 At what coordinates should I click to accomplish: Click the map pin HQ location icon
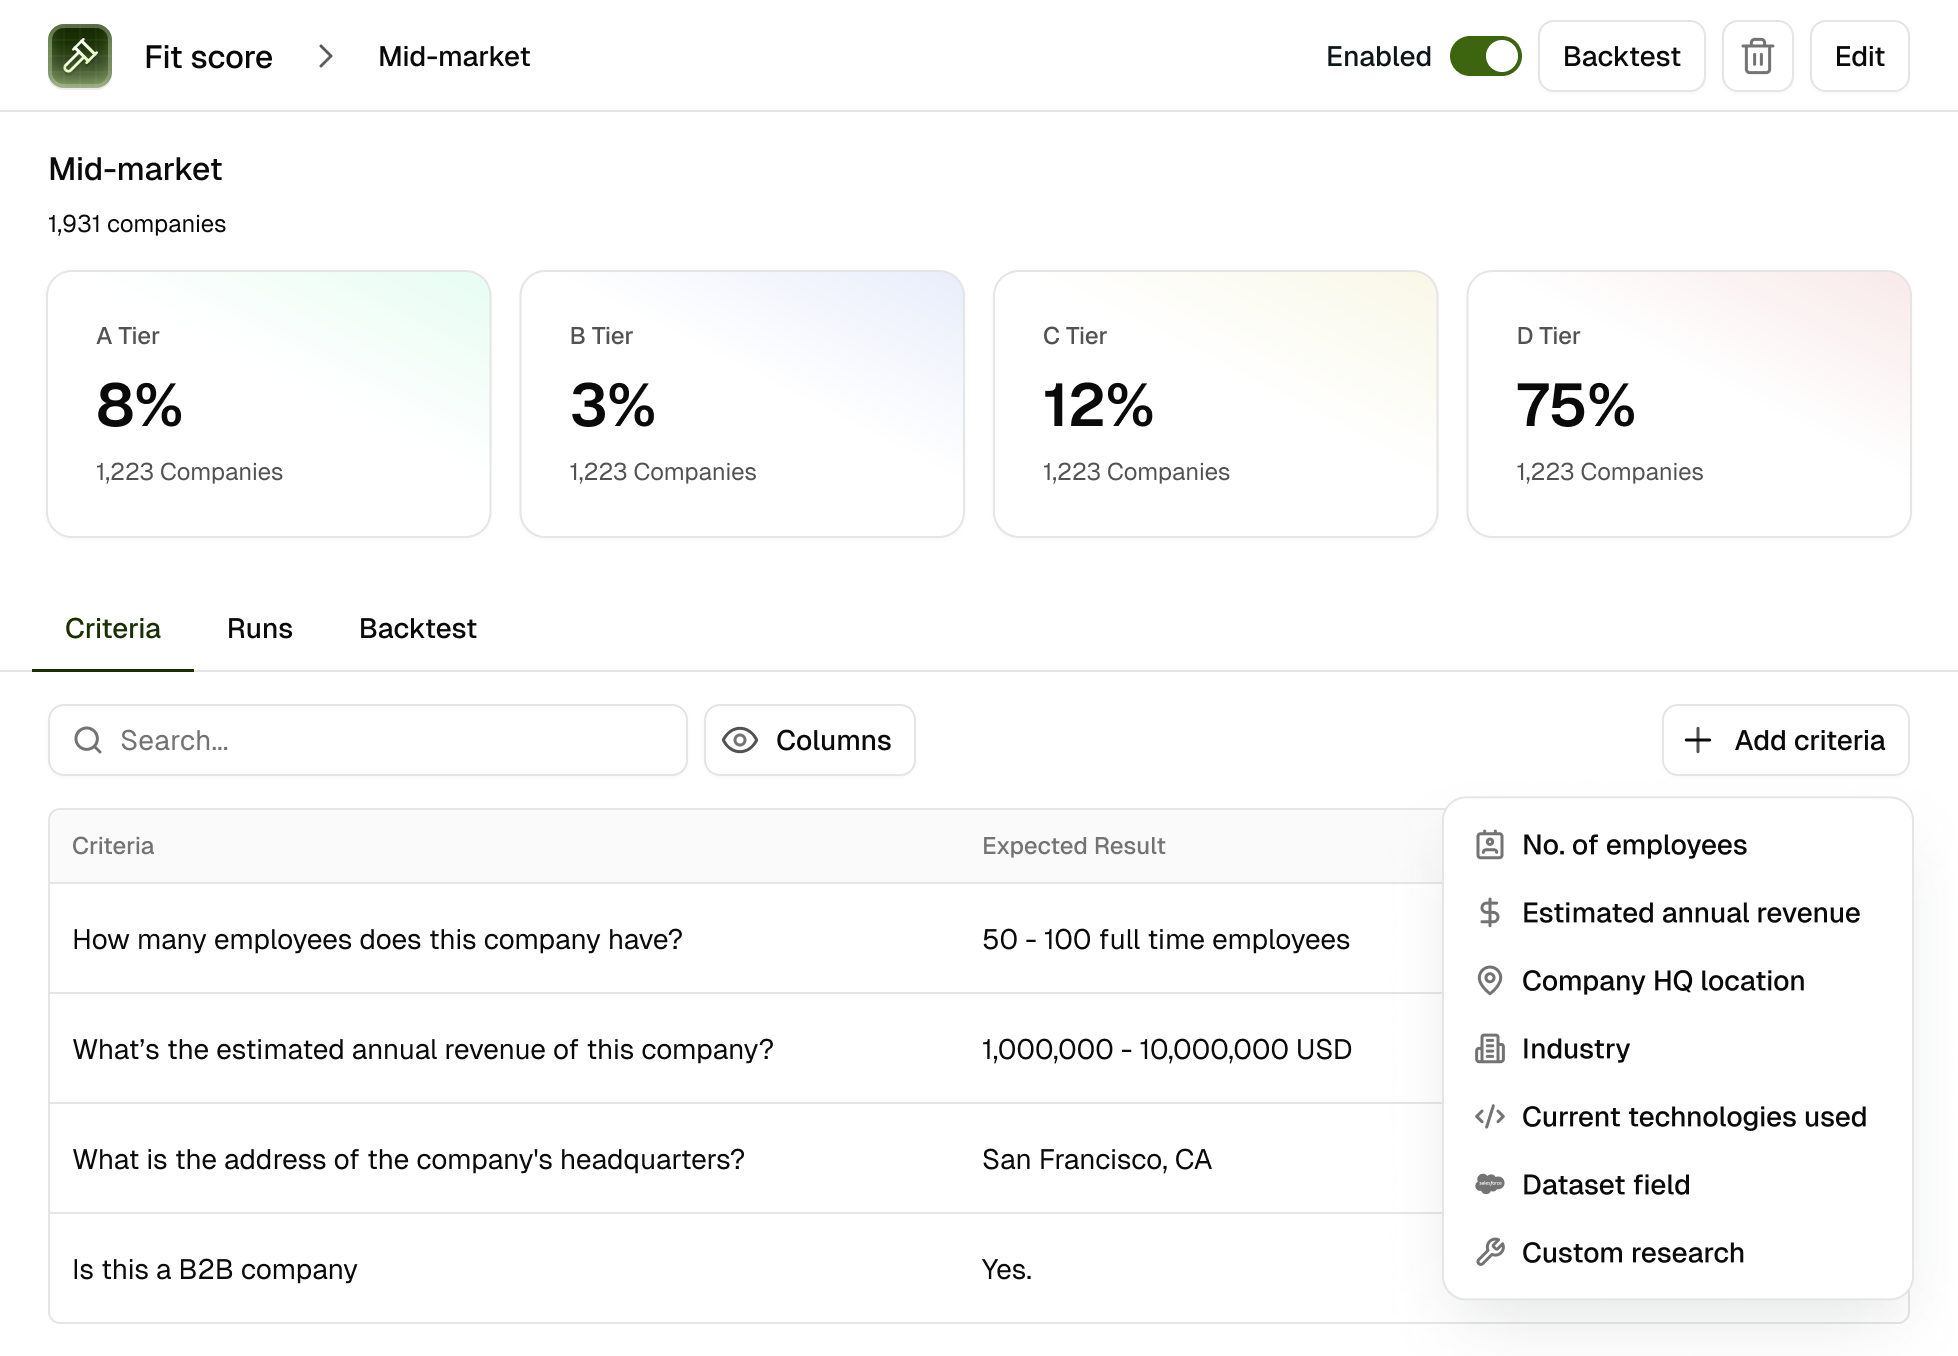1489,981
